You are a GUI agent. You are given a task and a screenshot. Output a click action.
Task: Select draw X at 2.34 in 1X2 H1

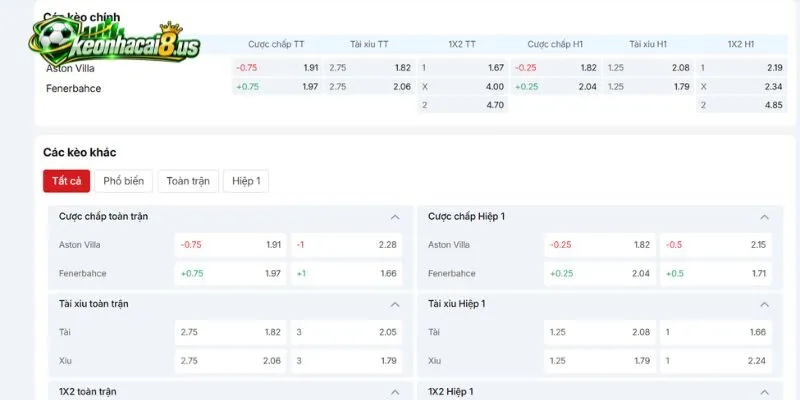(741, 87)
